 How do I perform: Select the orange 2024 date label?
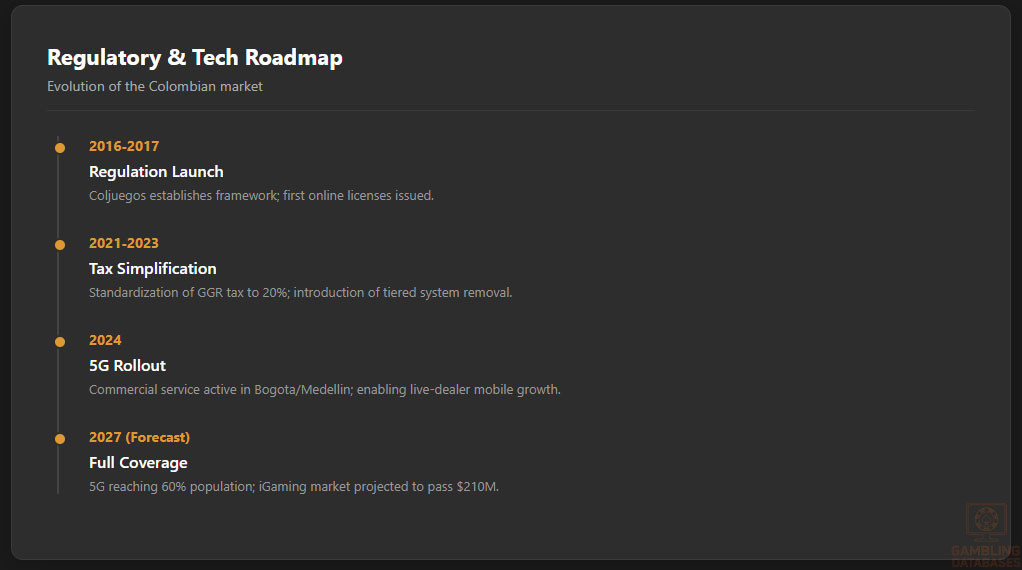pyautogui.click(x=105, y=340)
